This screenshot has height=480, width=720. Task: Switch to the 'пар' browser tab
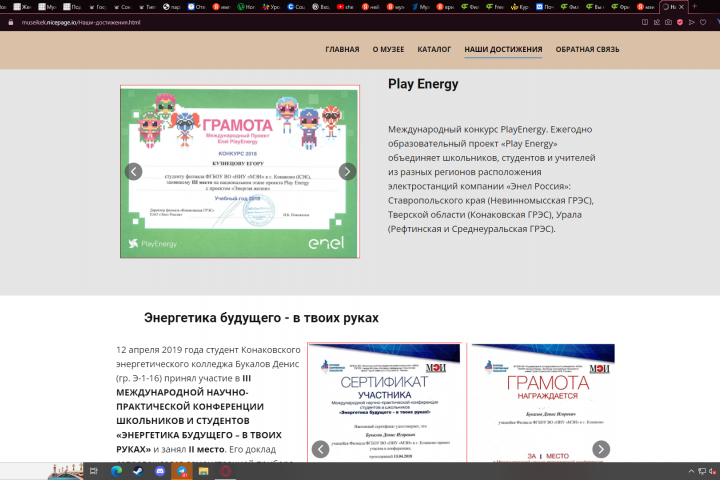pyautogui.click(x=171, y=7)
